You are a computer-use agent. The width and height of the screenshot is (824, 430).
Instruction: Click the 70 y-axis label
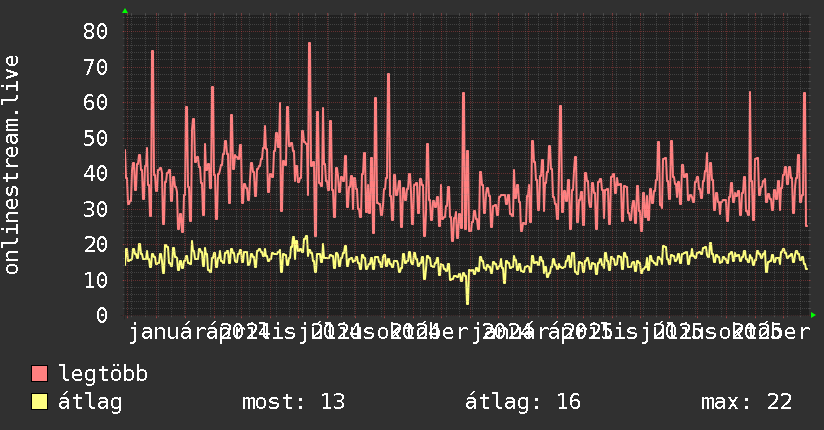tap(95, 67)
